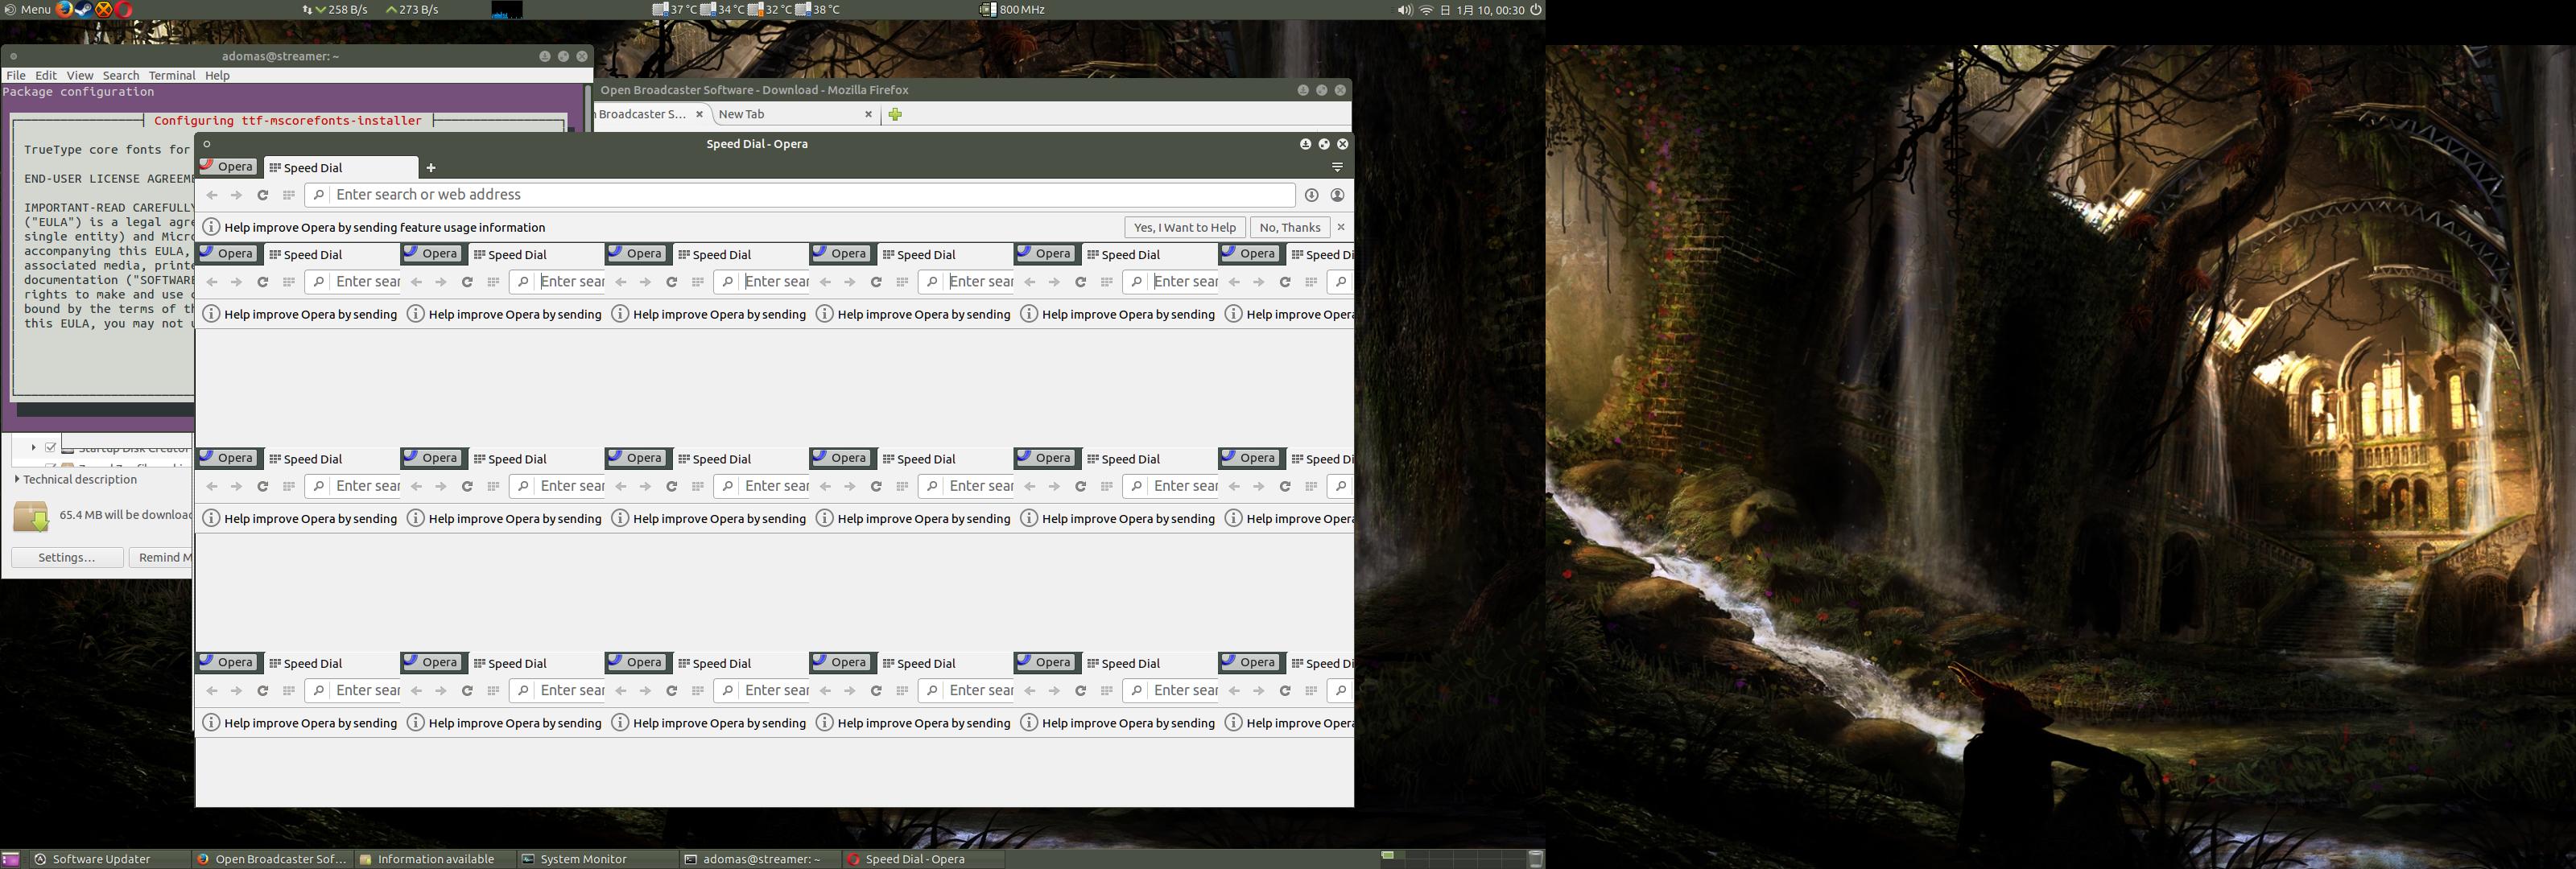Expand the Startup Disk Creator tree row
The height and width of the screenshot is (869, 2576).
pos(33,447)
